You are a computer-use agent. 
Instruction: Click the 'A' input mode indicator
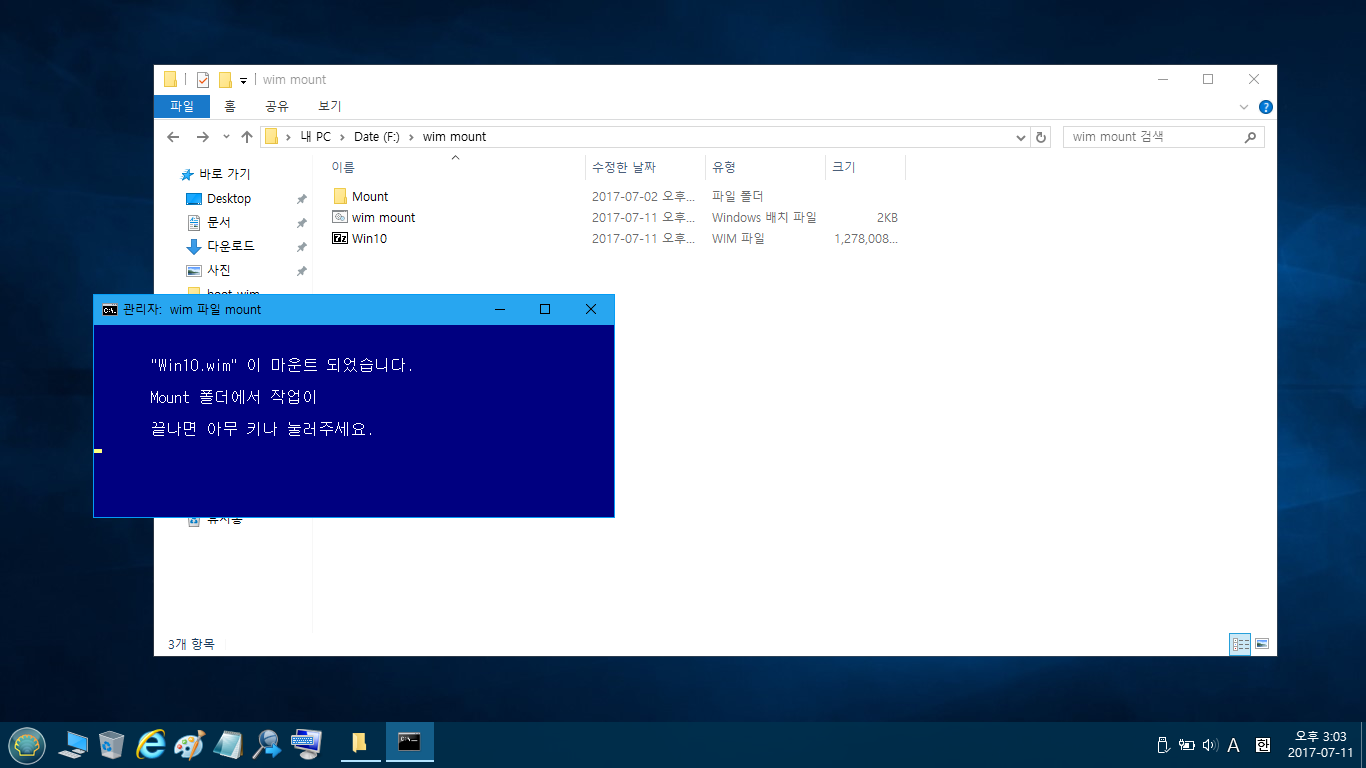coord(1233,745)
